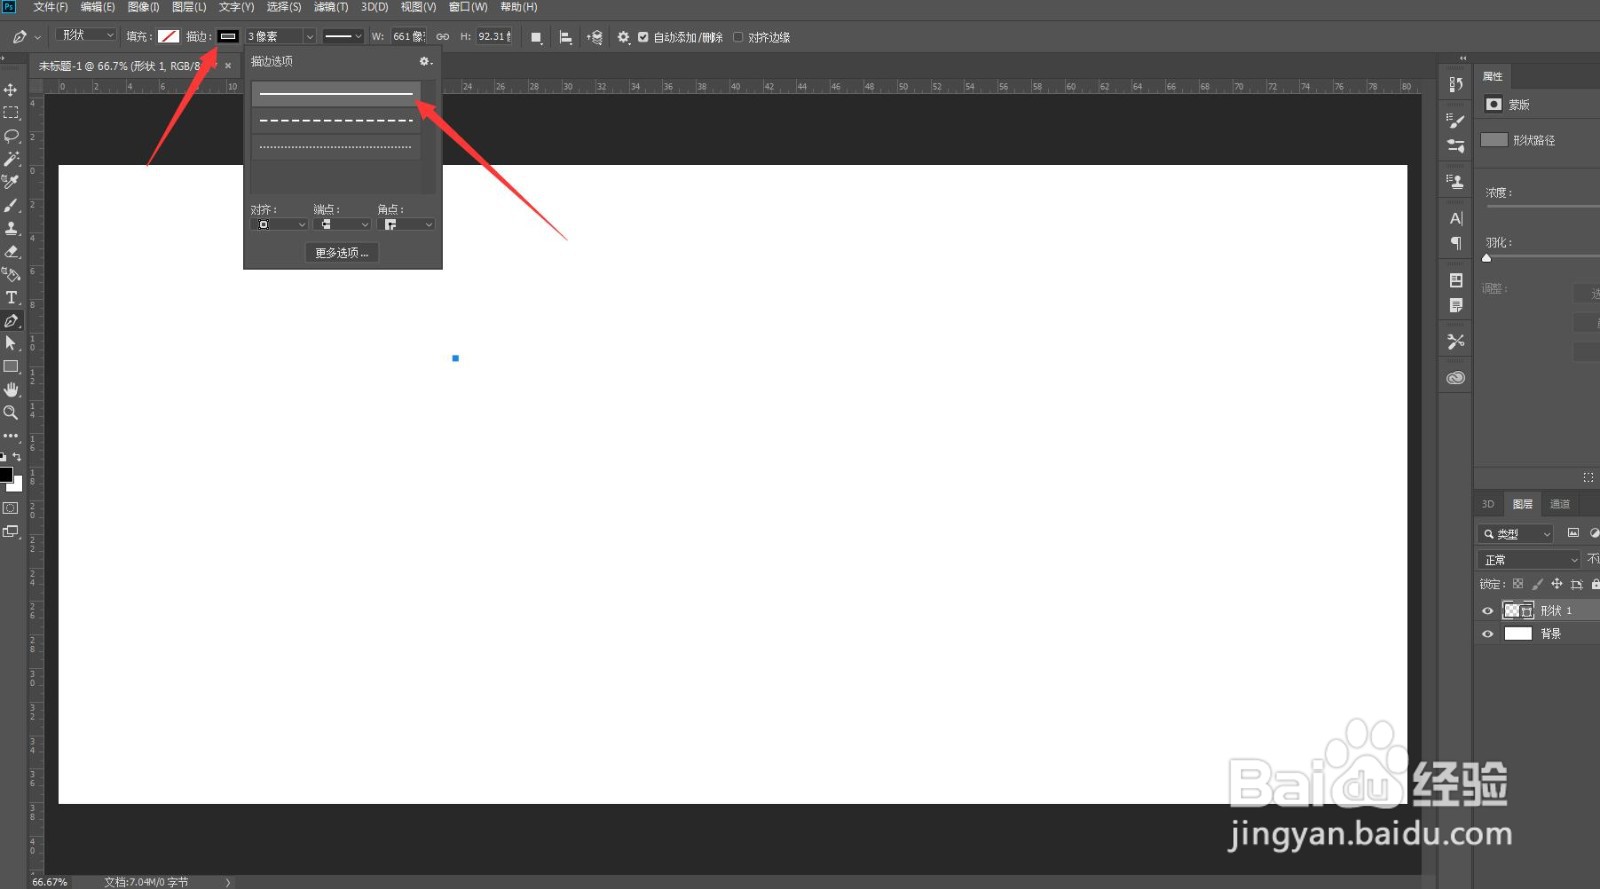Hide the 背景 layer
Screen dimensions: 1600x889
1487,634
